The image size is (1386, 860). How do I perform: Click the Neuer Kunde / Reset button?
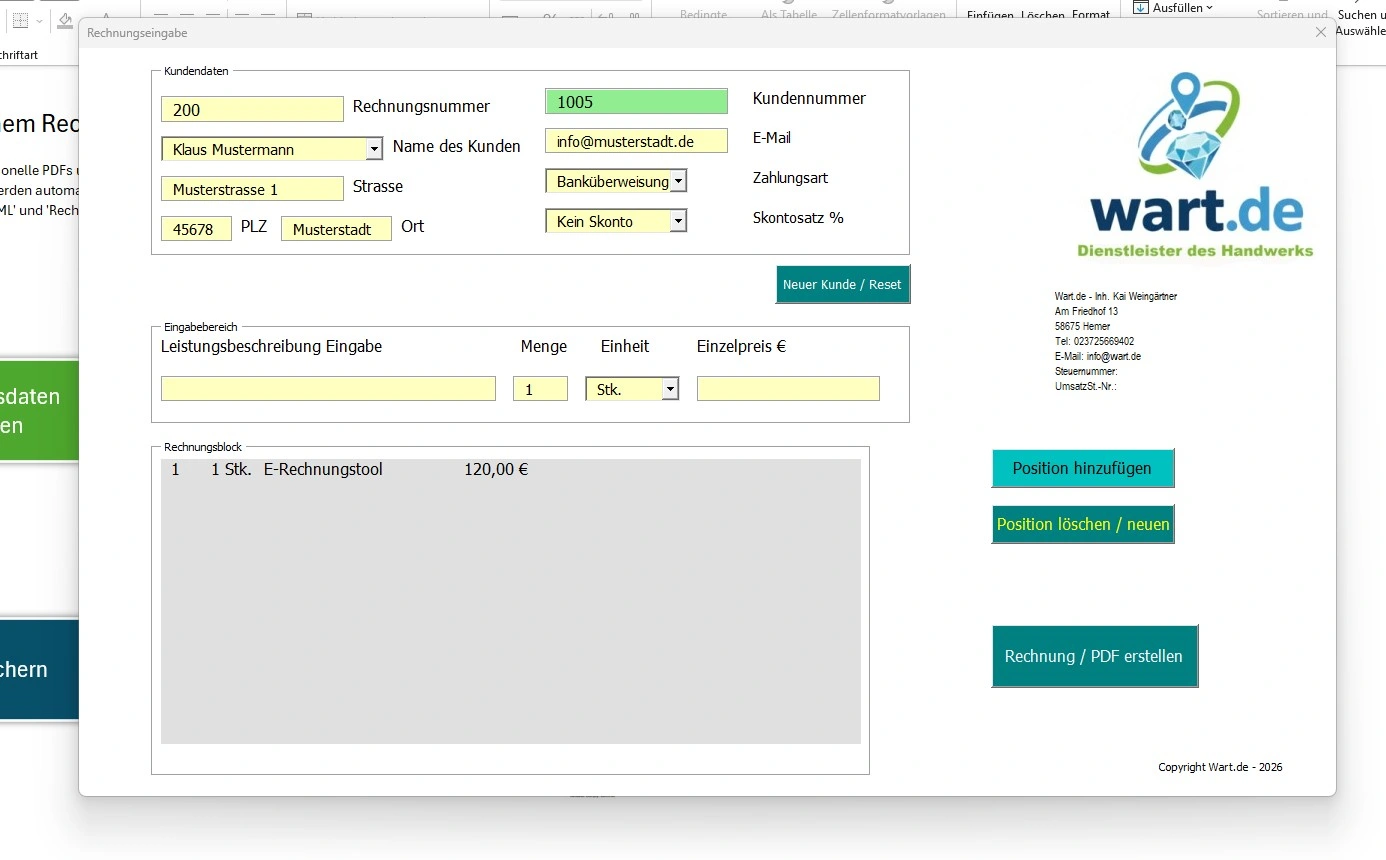point(842,284)
